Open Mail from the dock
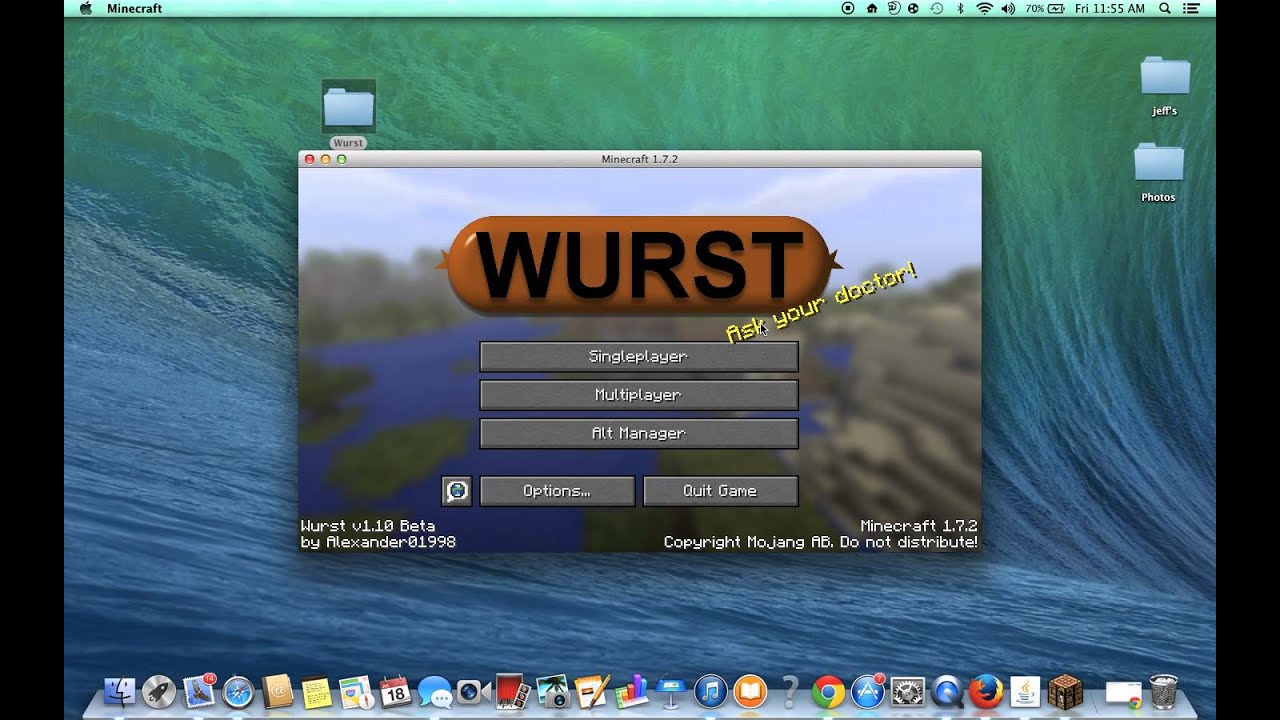The image size is (1280, 720). [x=199, y=691]
